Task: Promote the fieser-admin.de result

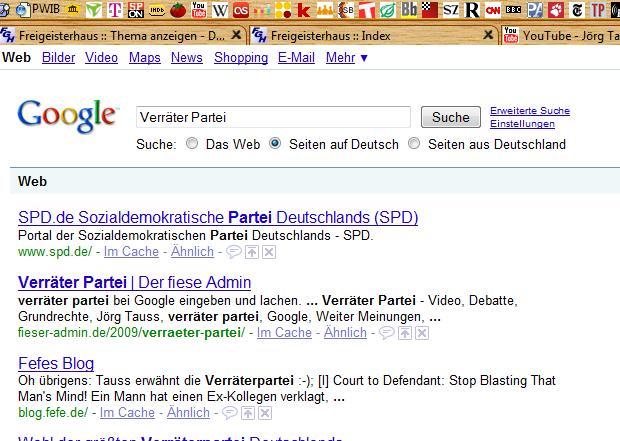Action: (x=405, y=333)
